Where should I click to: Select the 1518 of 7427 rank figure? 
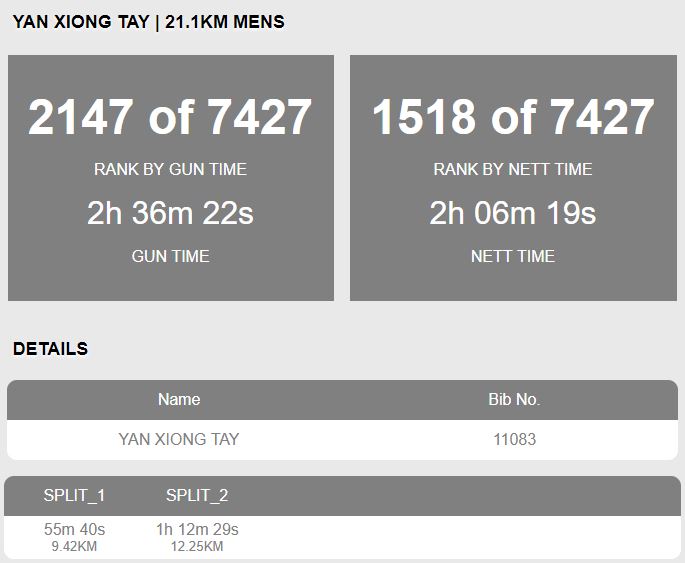(513, 117)
